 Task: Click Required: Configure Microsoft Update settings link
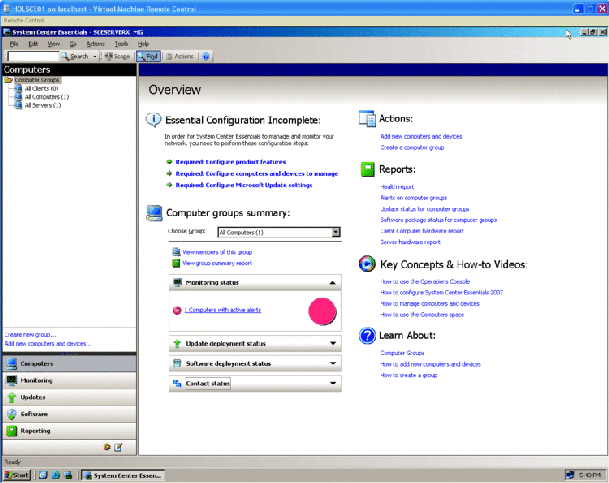244,185
